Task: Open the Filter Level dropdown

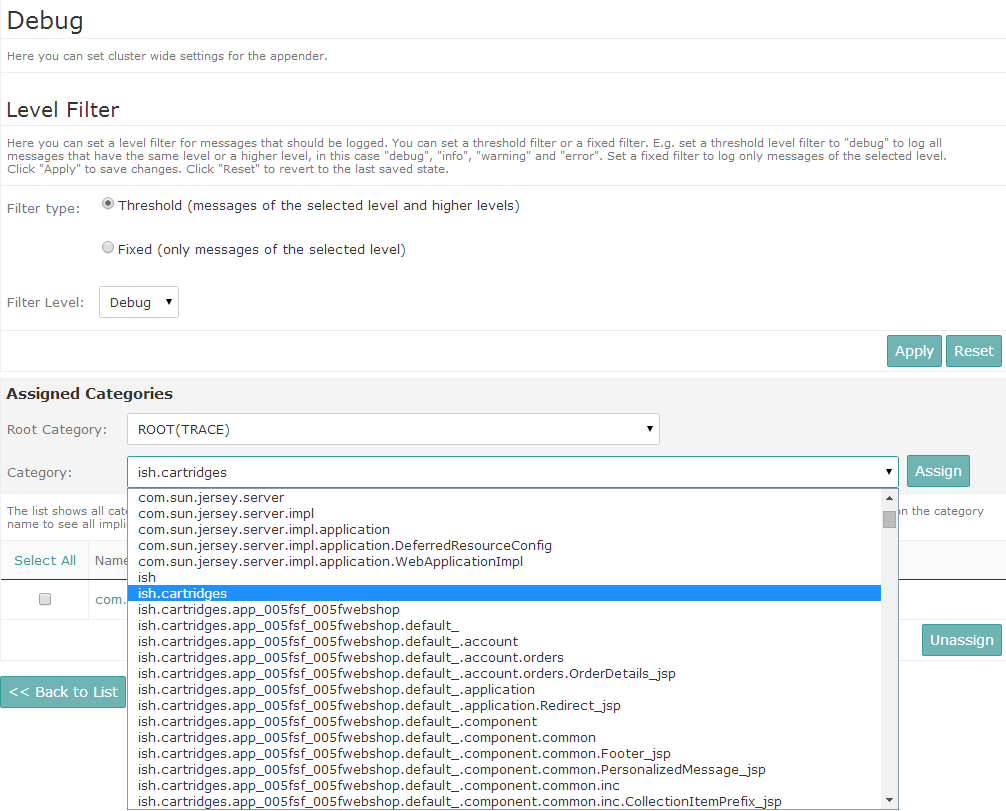Action: pos(138,301)
